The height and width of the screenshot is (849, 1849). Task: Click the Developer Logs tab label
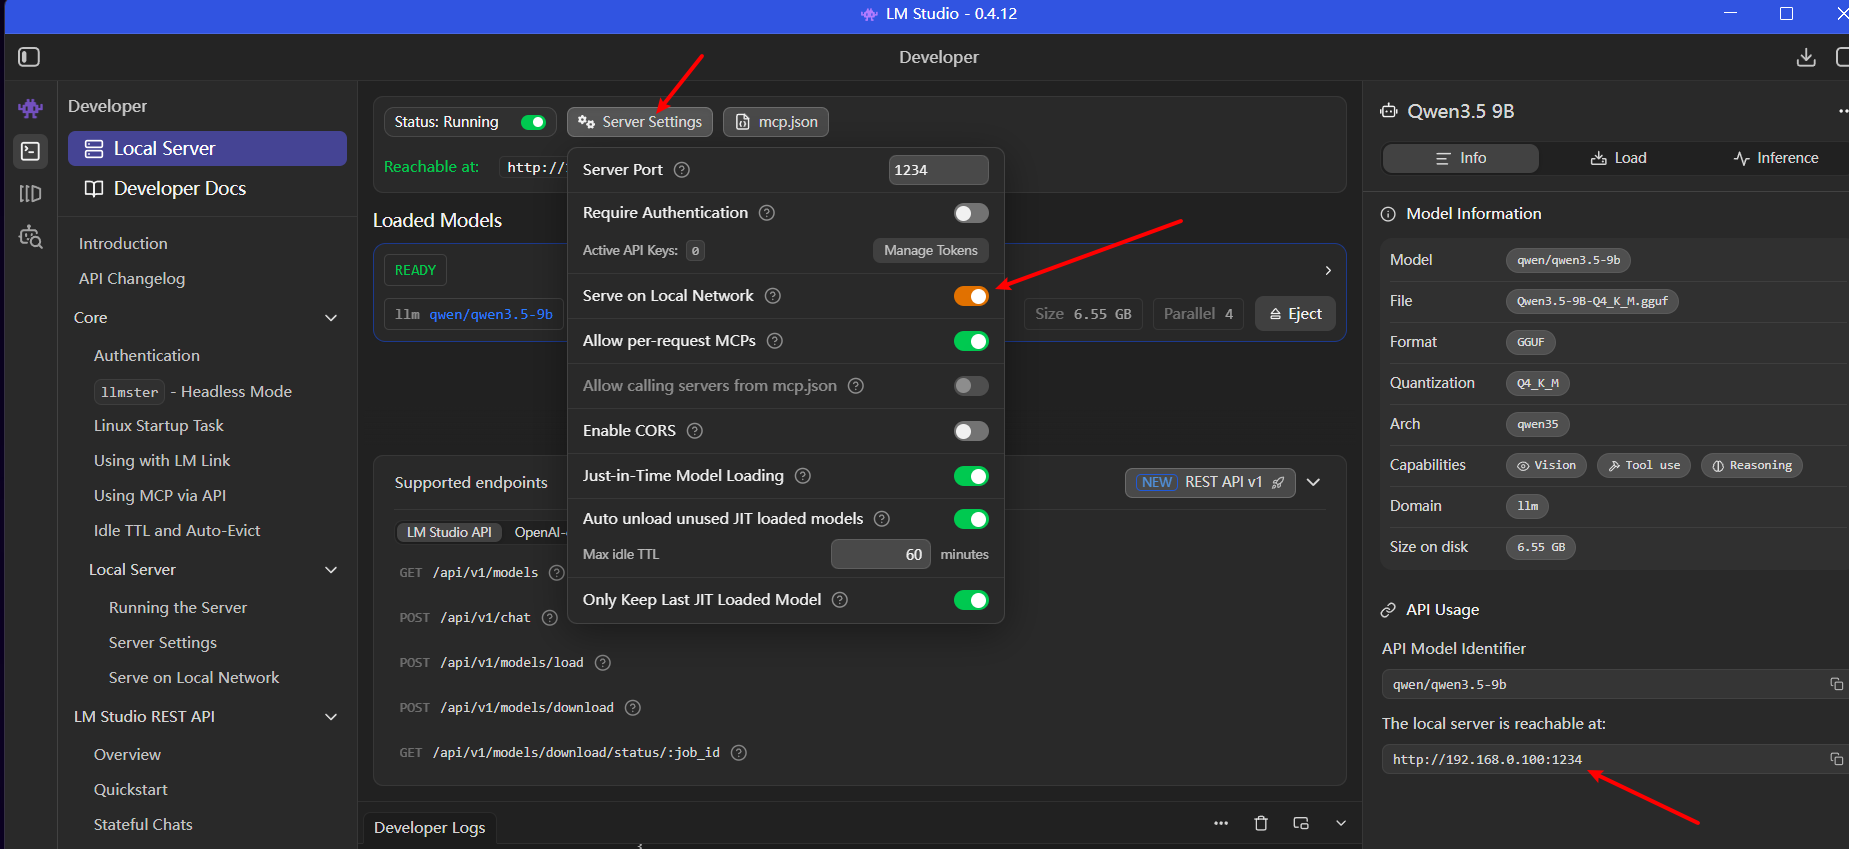[x=430, y=828]
